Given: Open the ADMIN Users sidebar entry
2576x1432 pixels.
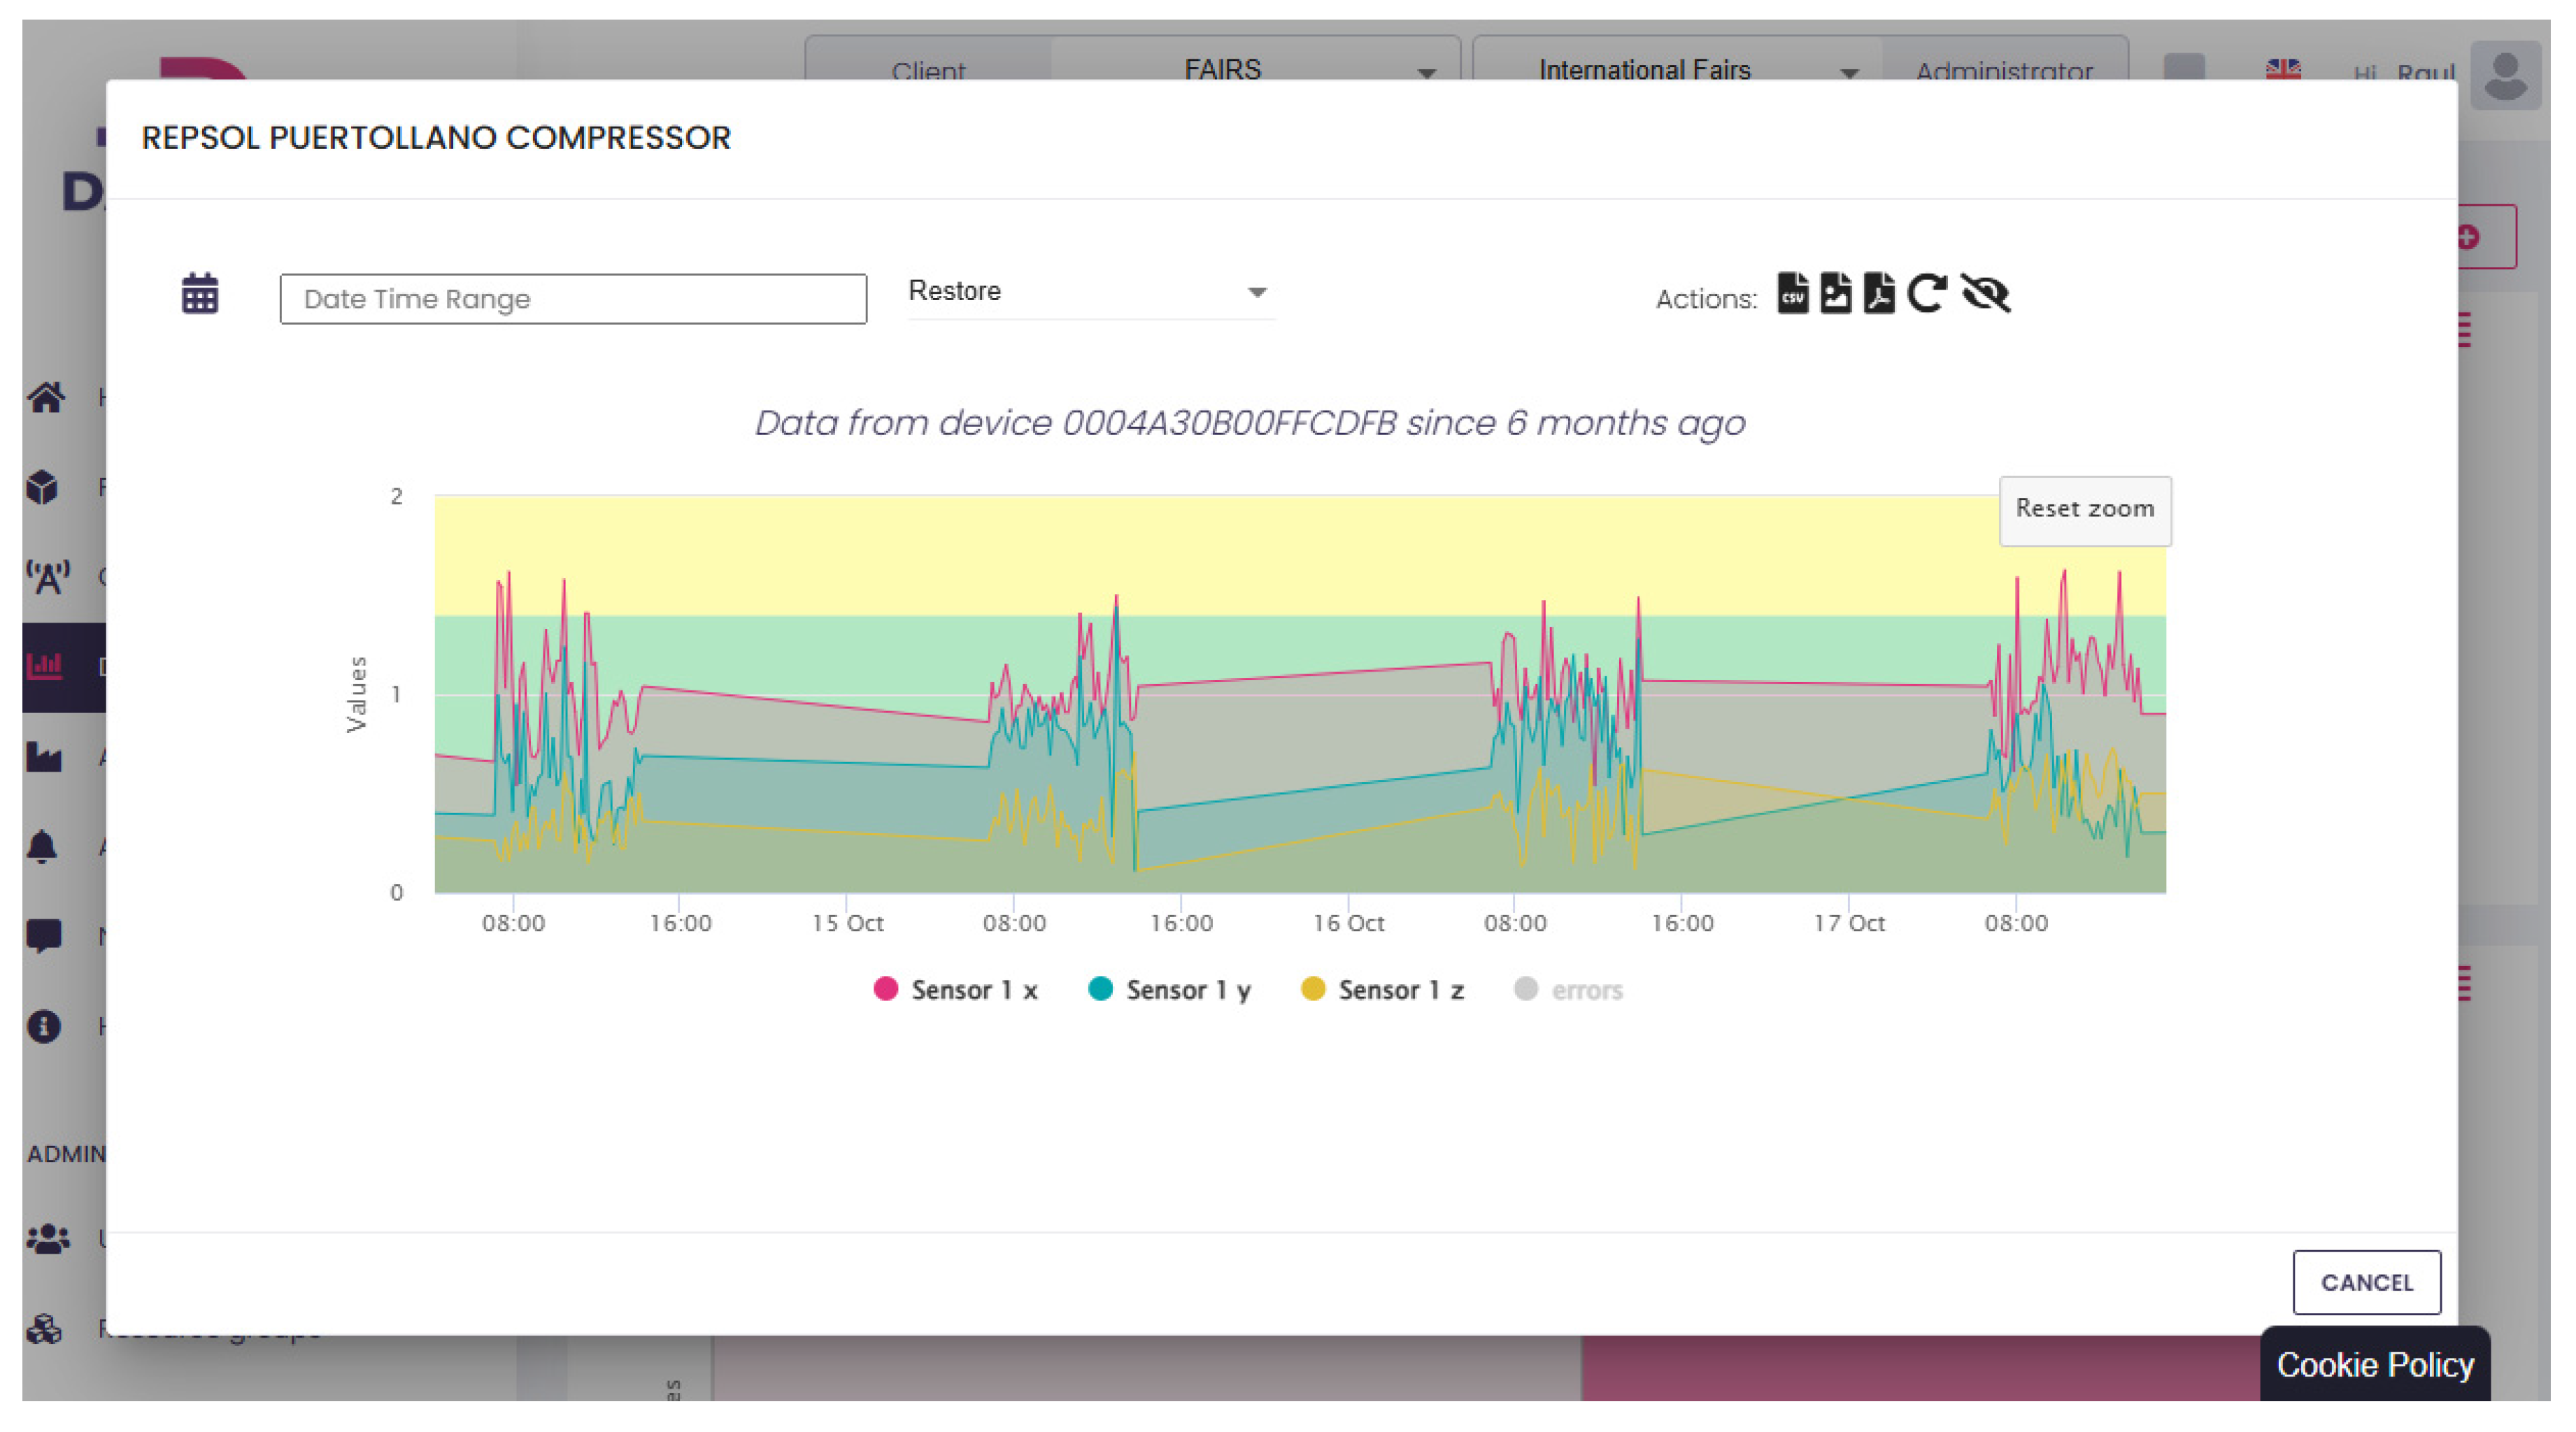Looking at the screenshot, I should [x=46, y=1240].
